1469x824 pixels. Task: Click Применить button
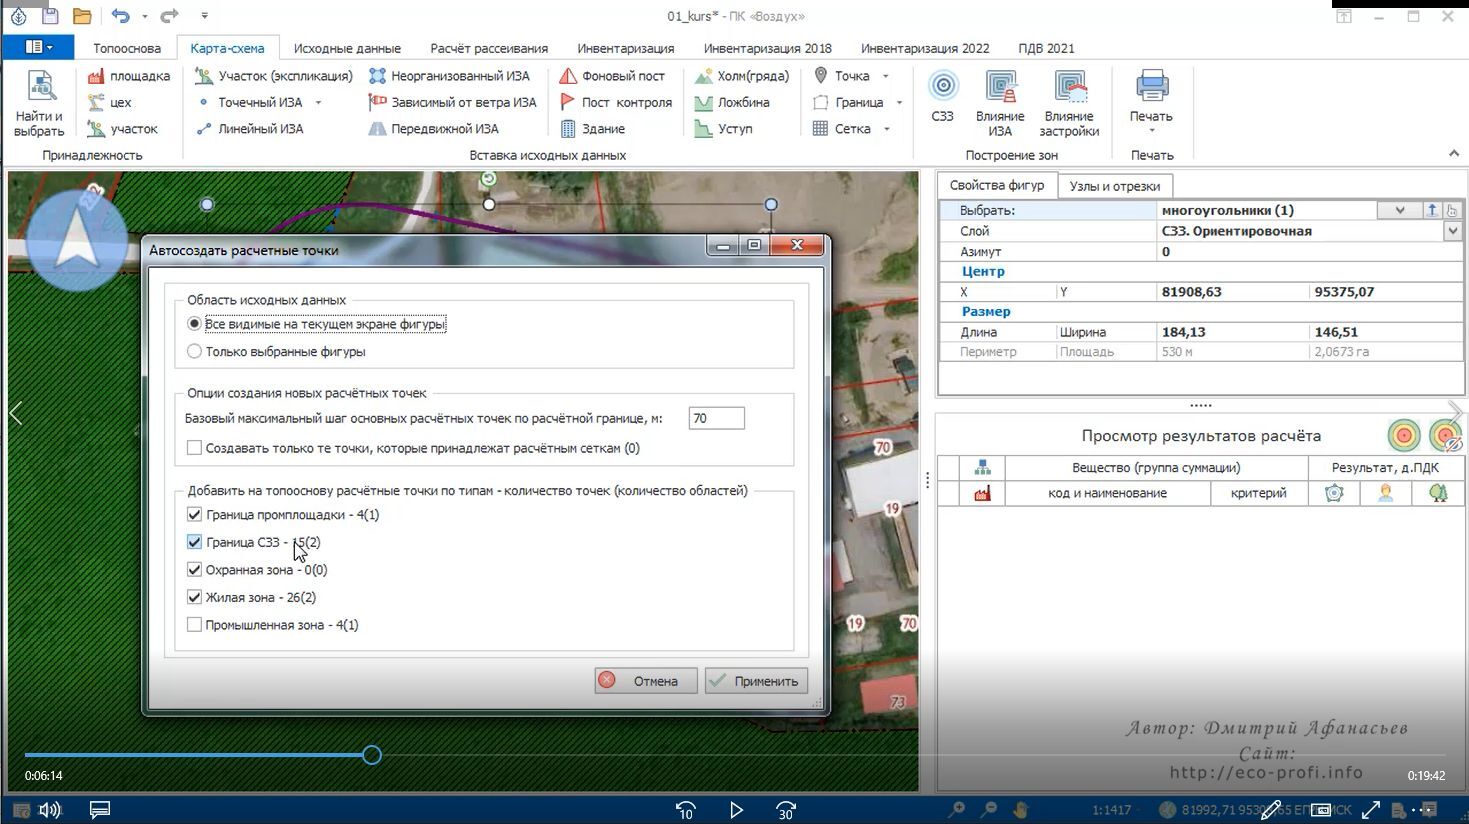[x=756, y=681]
